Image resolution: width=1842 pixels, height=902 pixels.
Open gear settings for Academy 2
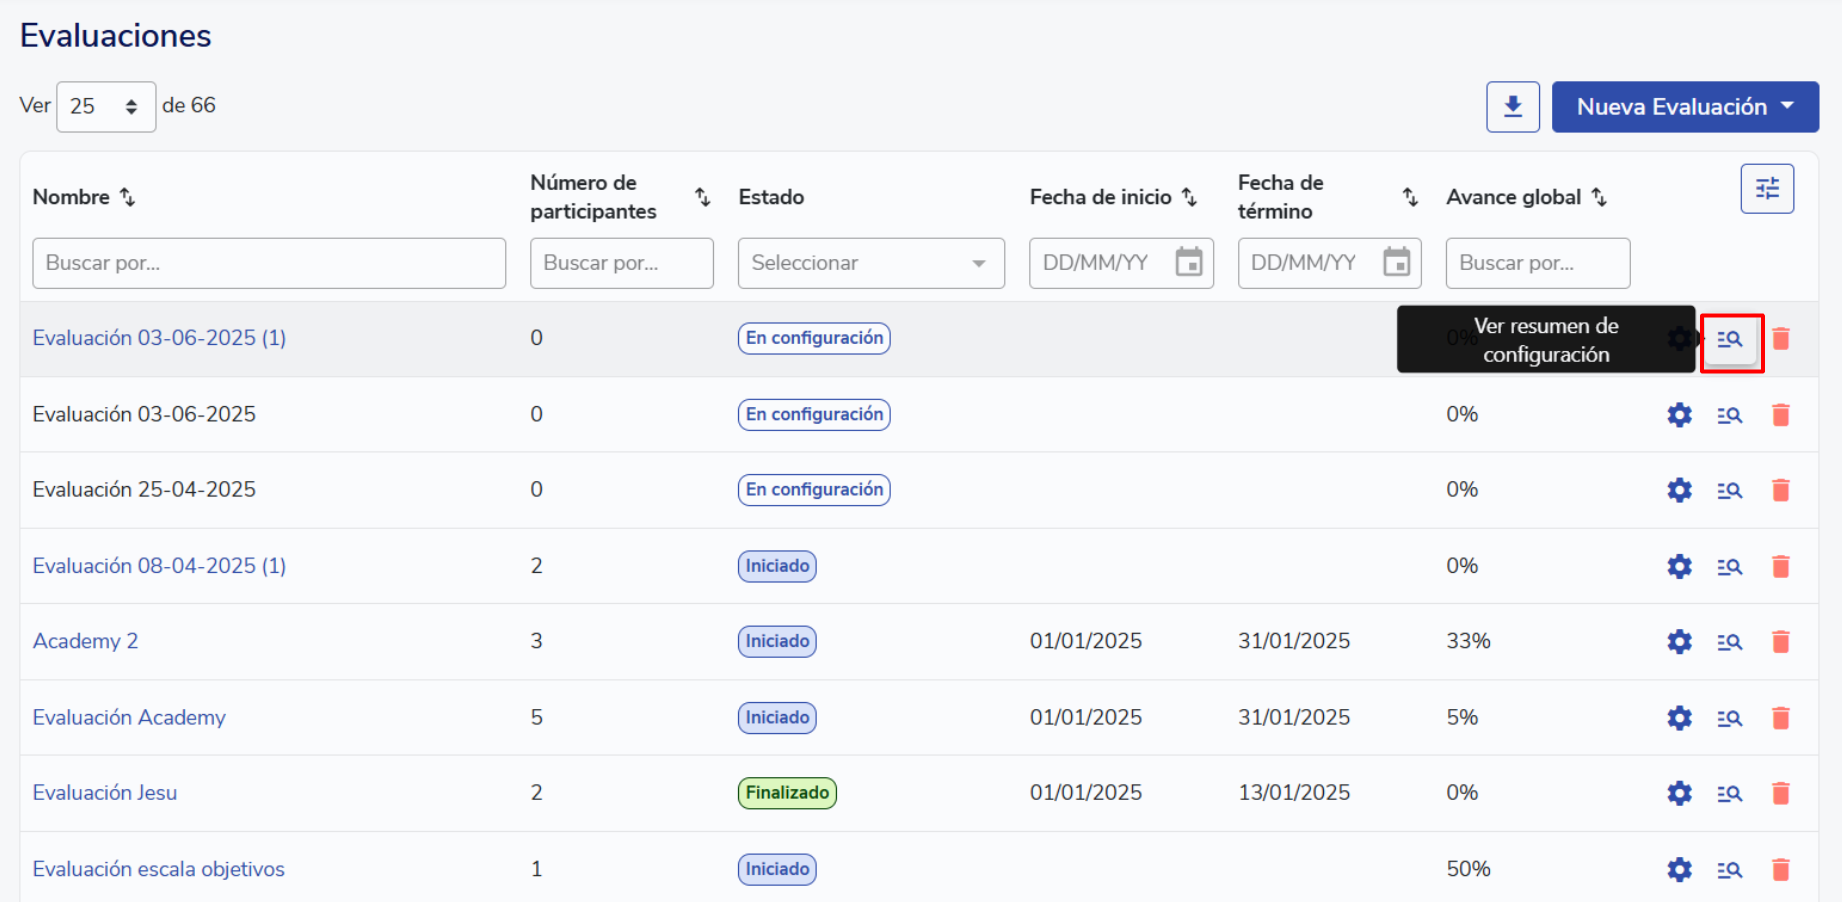1679,642
